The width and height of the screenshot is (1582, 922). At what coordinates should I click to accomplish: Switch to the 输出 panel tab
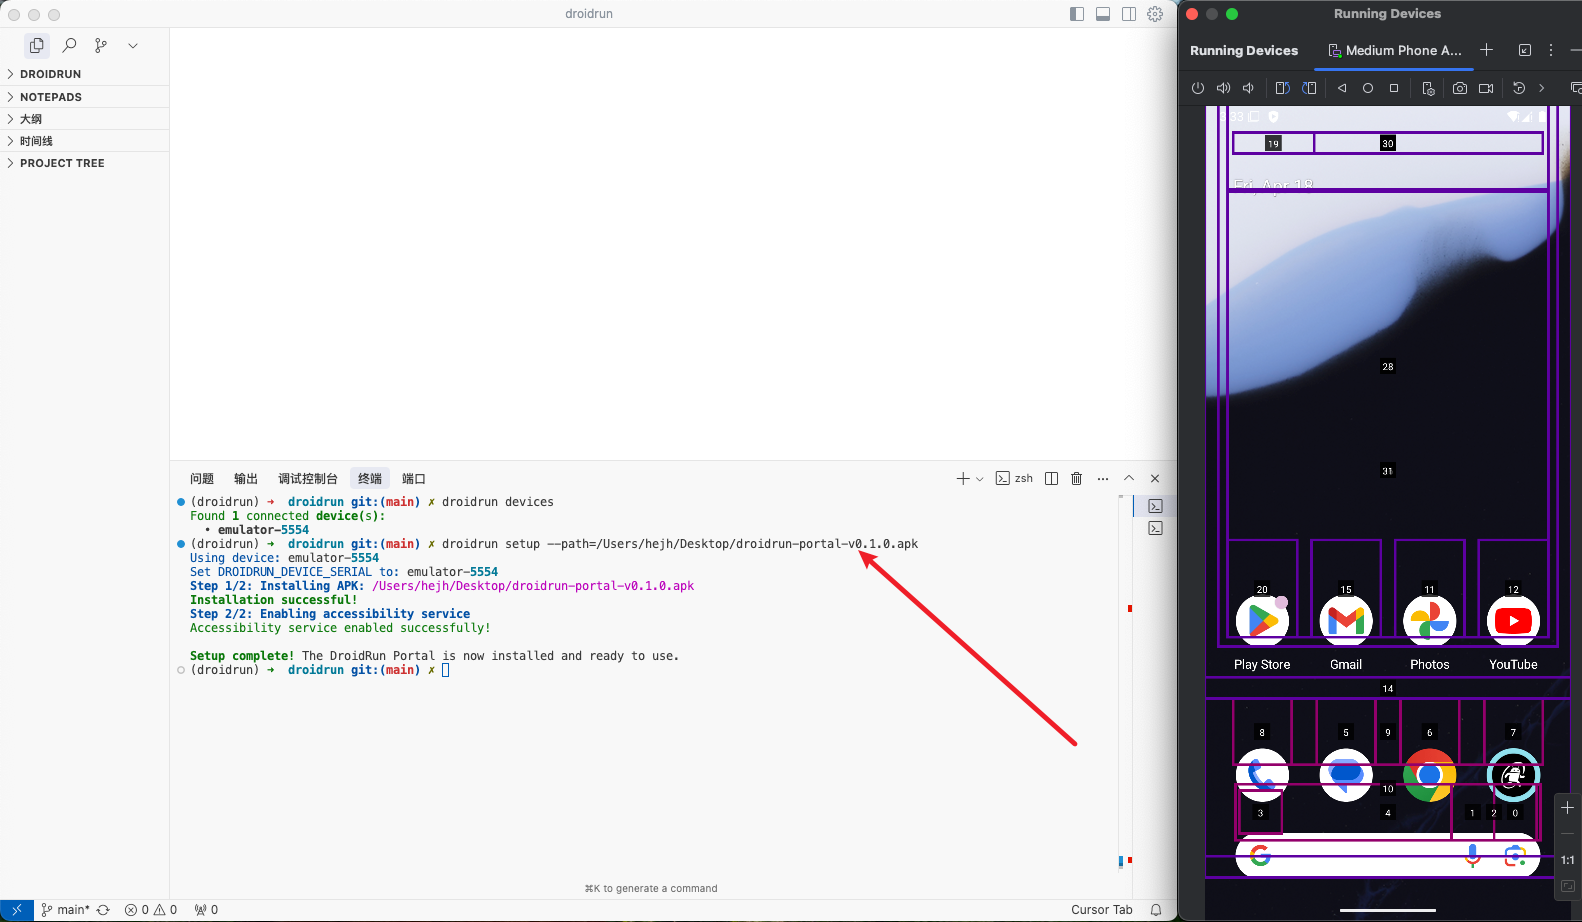246,479
